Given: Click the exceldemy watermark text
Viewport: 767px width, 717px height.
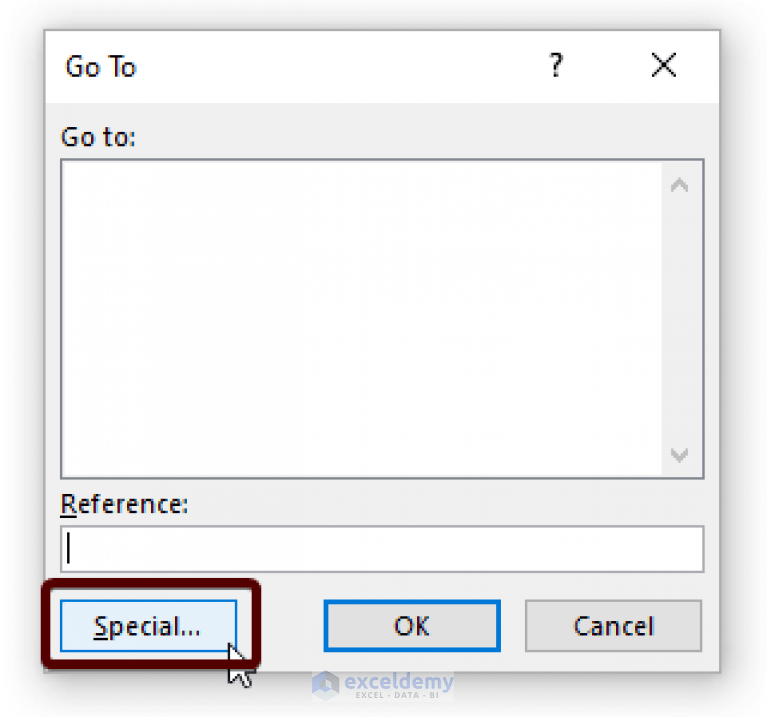Looking at the screenshot, I should click(x=398, y=685).
